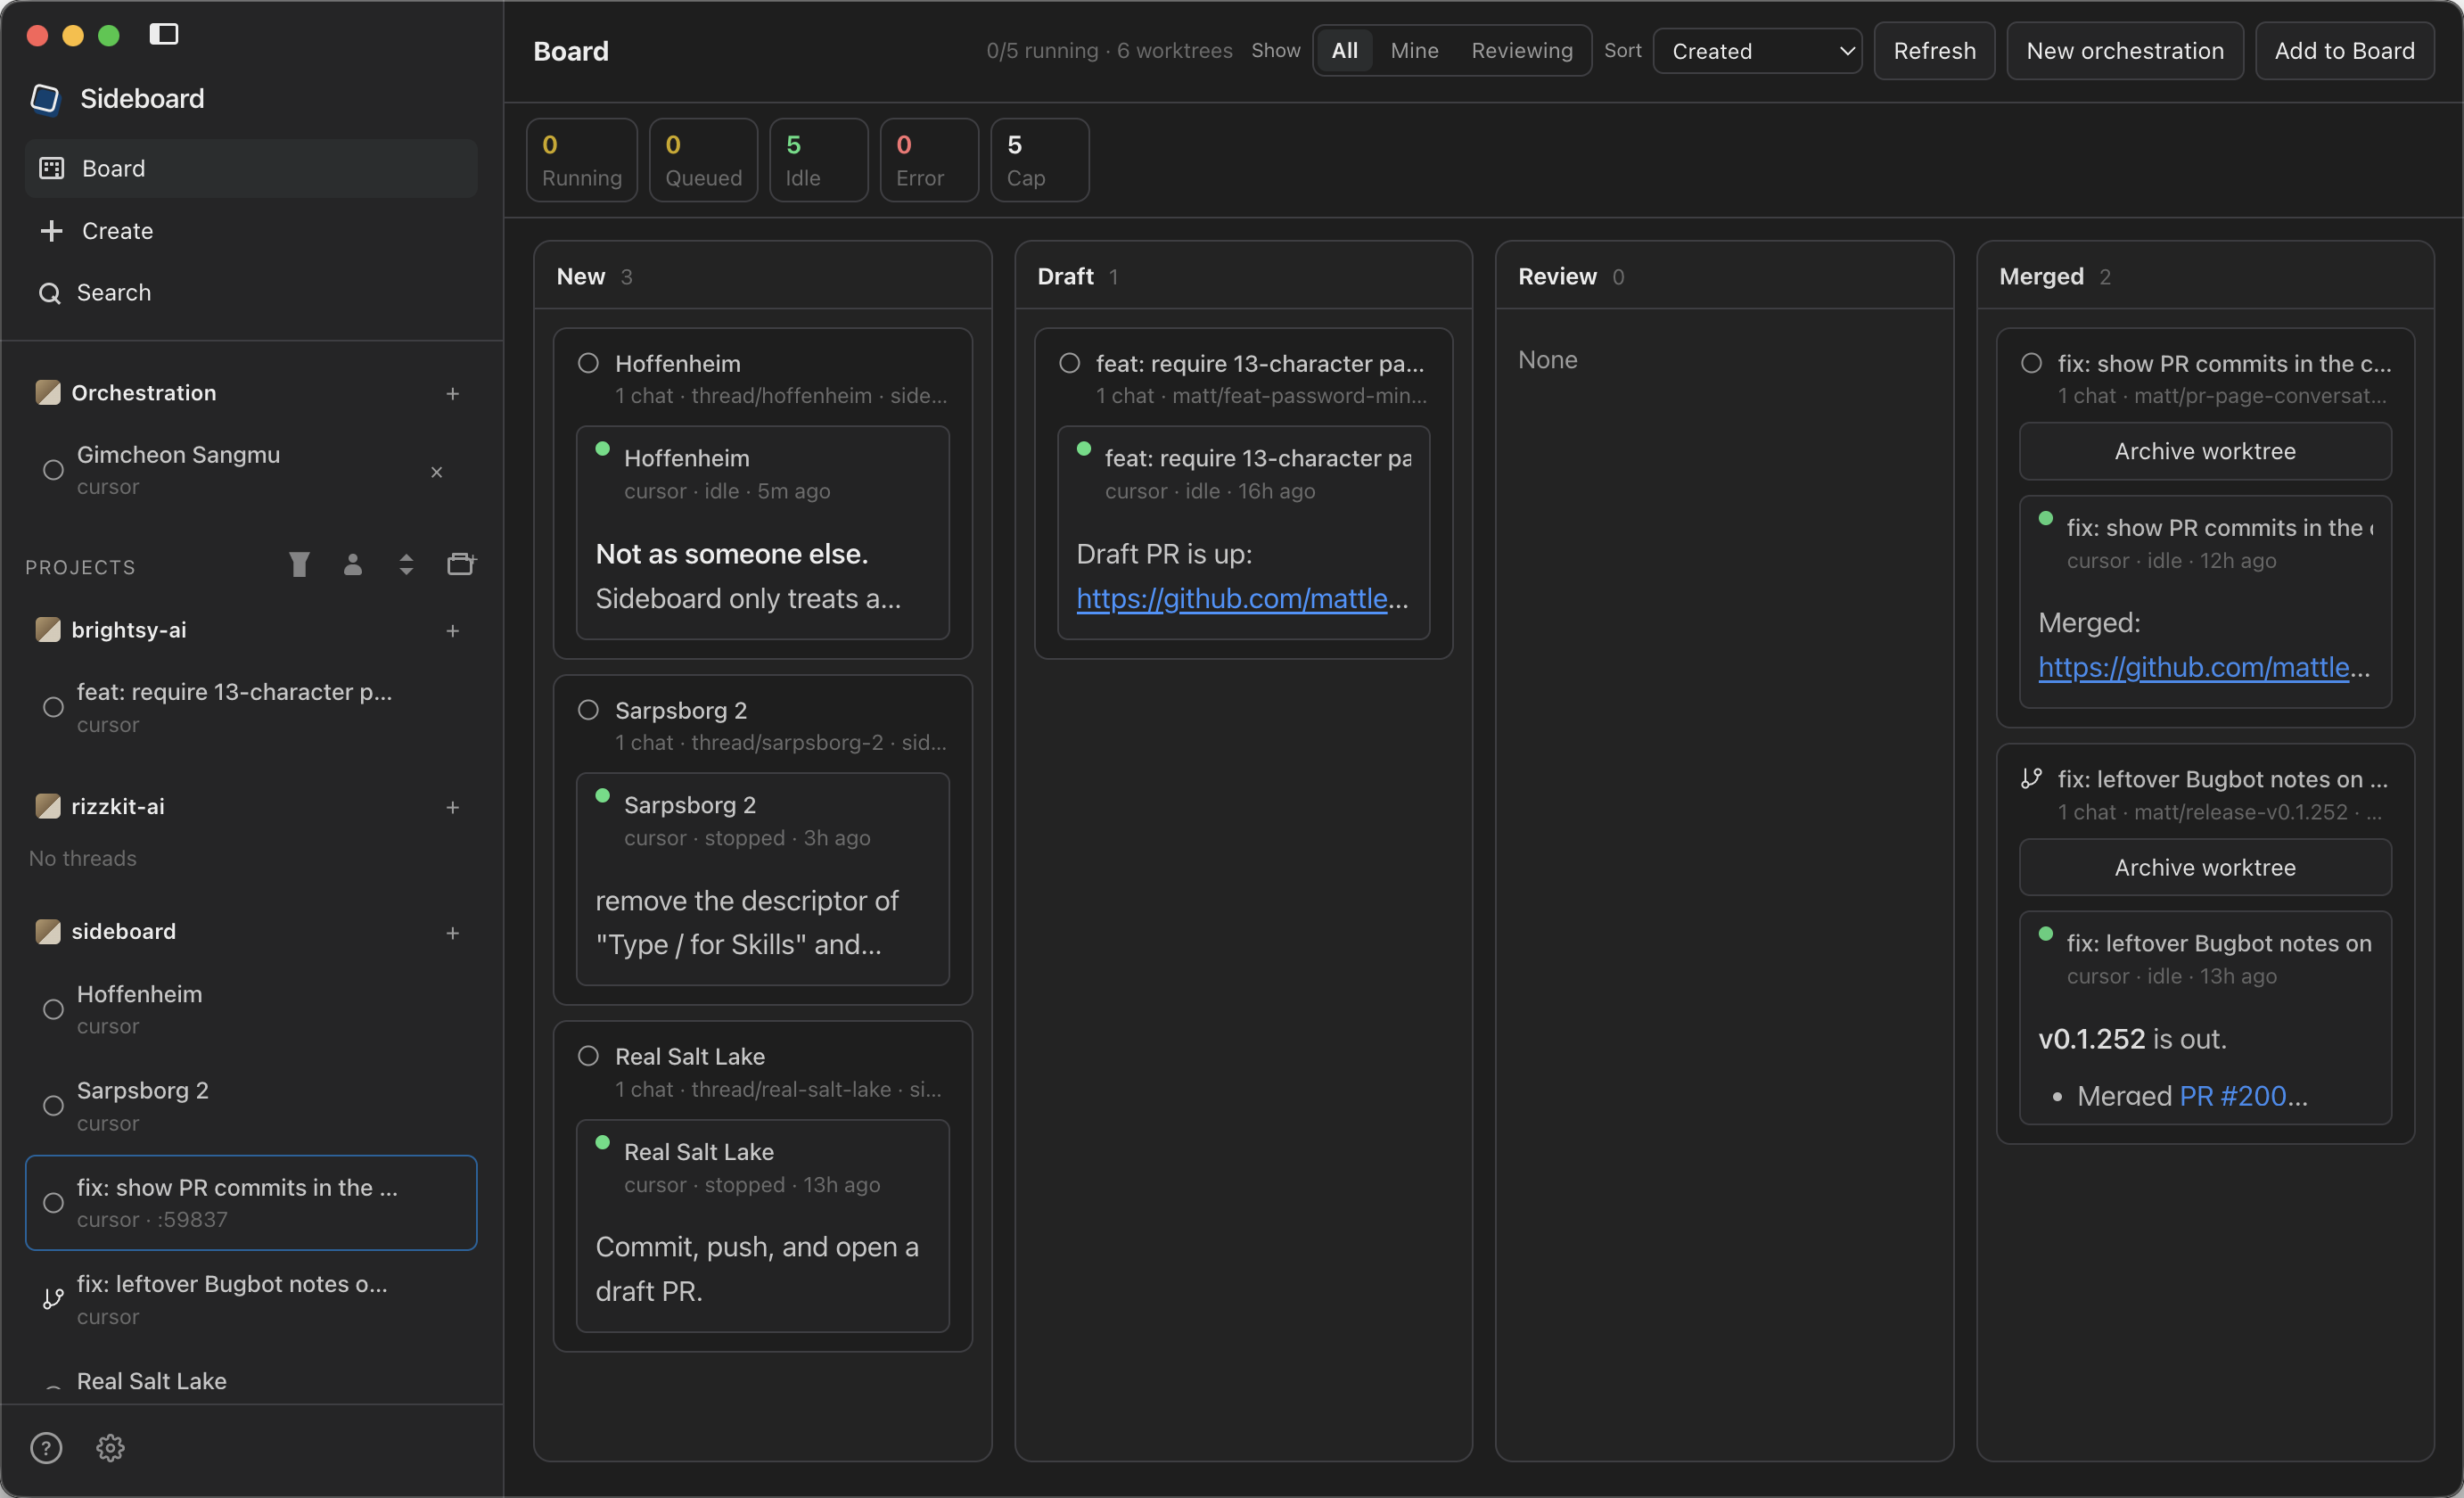Show All threads filter
Screen dimensions: 2464x1498
pyautogui.click(x=1345, y=50)
